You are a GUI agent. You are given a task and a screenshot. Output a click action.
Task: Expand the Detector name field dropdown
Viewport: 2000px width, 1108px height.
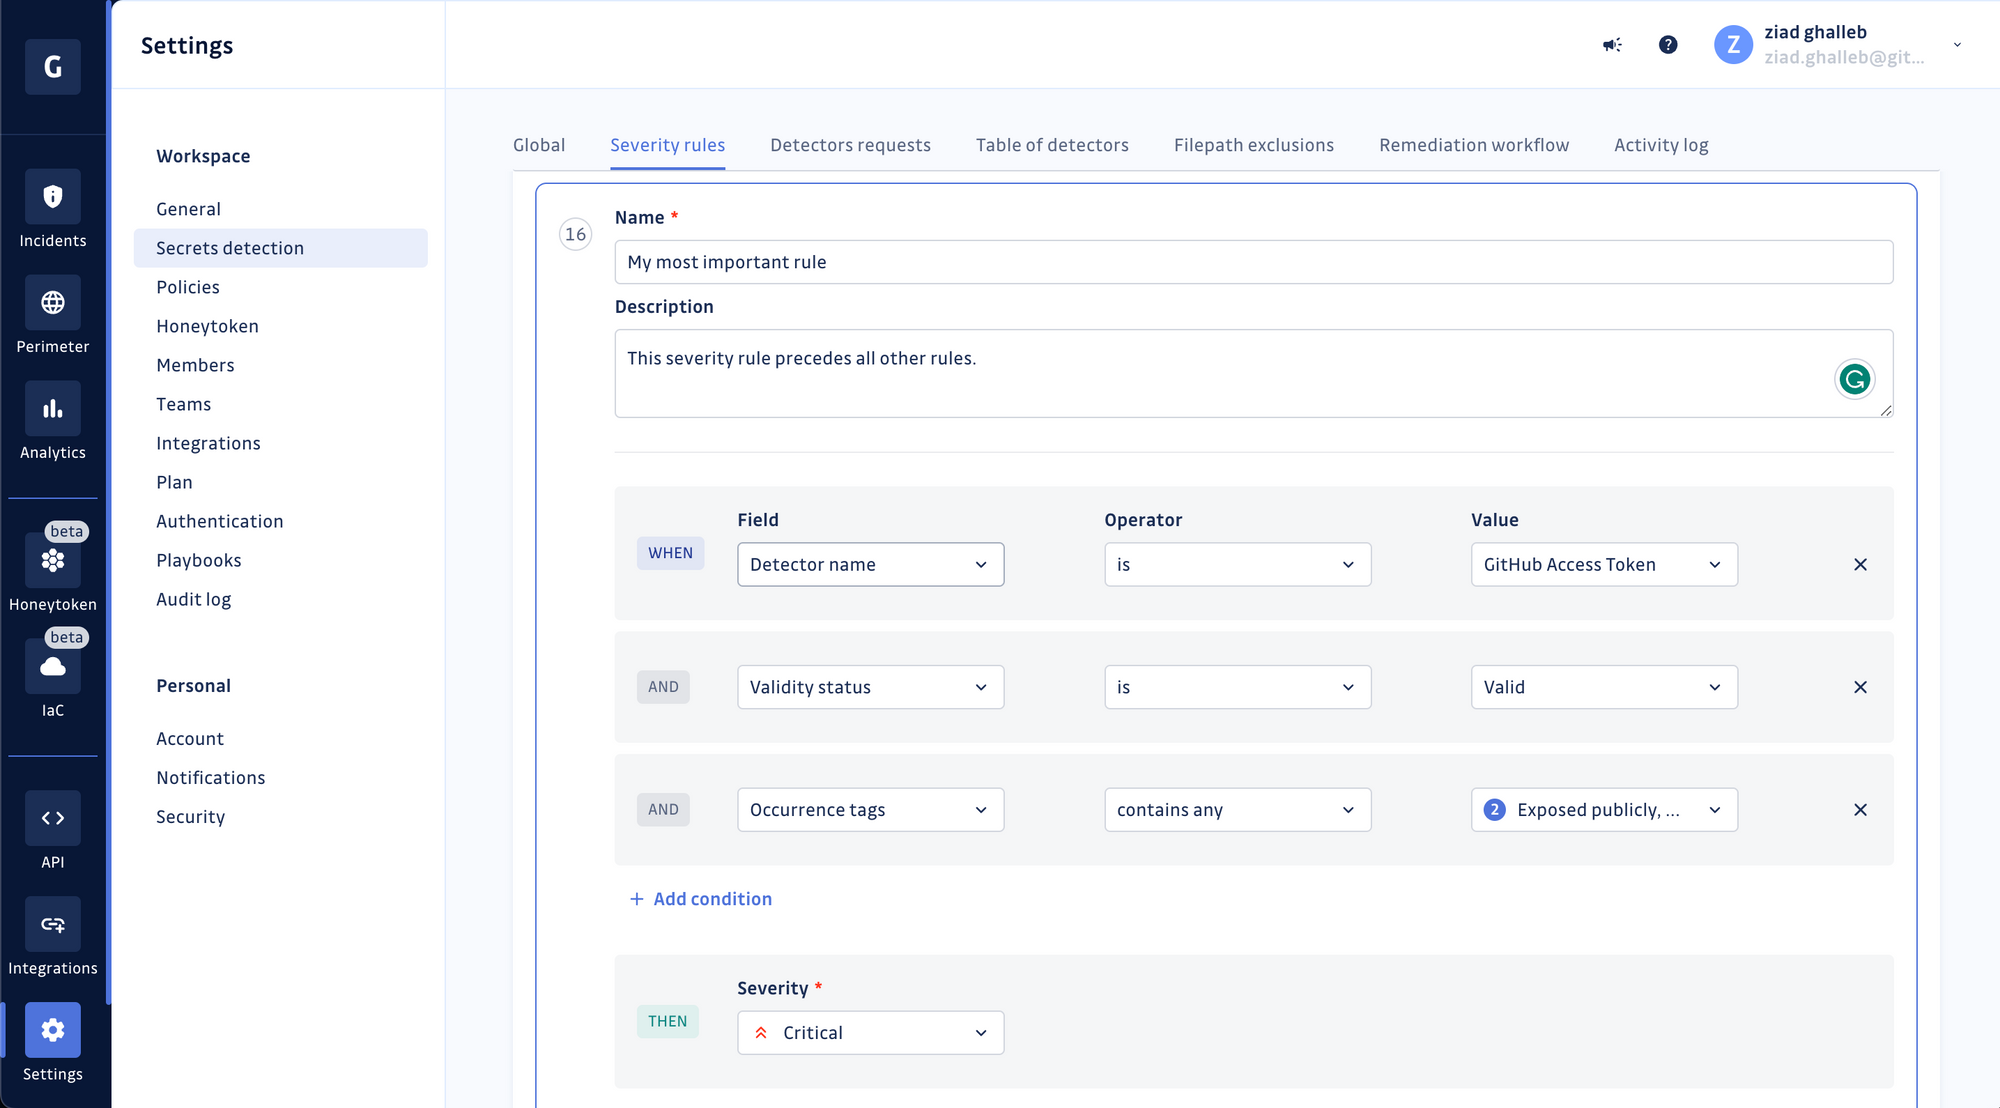870,565
